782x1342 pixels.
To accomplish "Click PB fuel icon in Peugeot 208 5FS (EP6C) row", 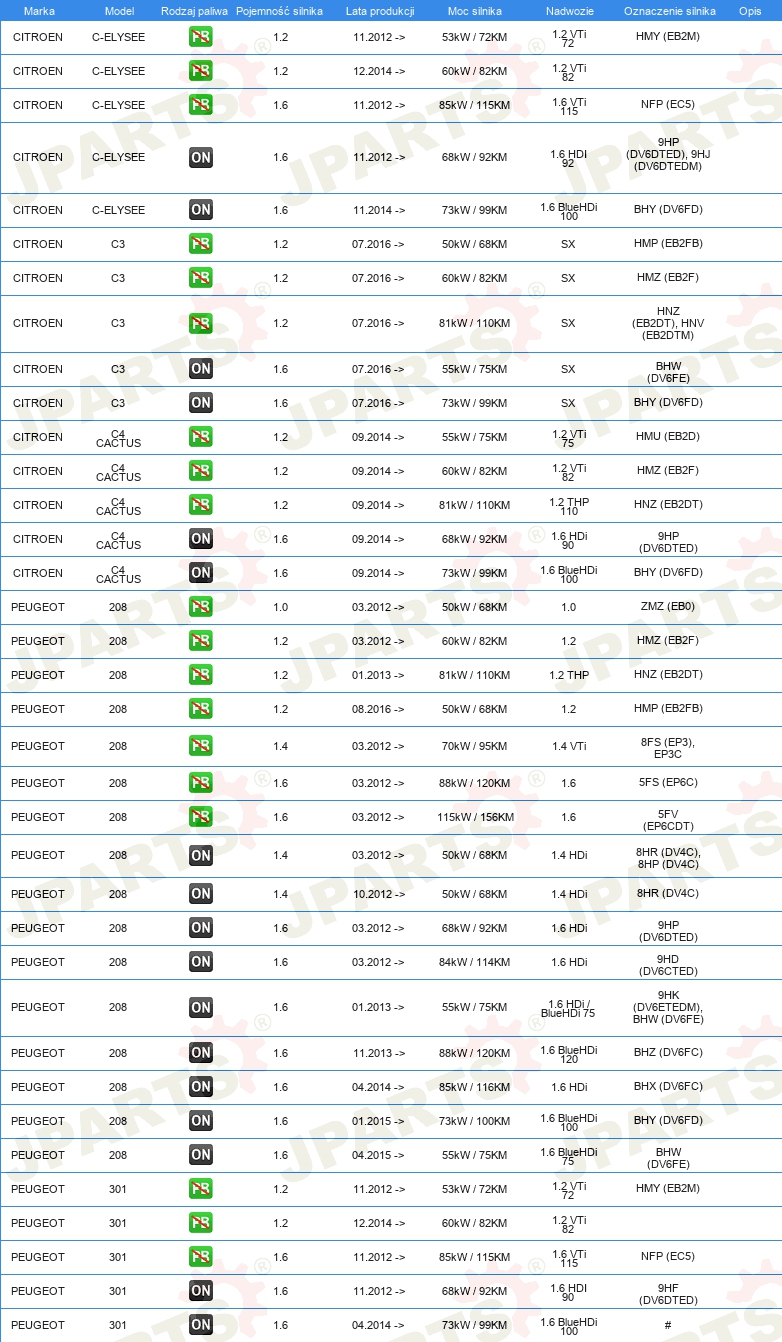I will coord(201,783).
